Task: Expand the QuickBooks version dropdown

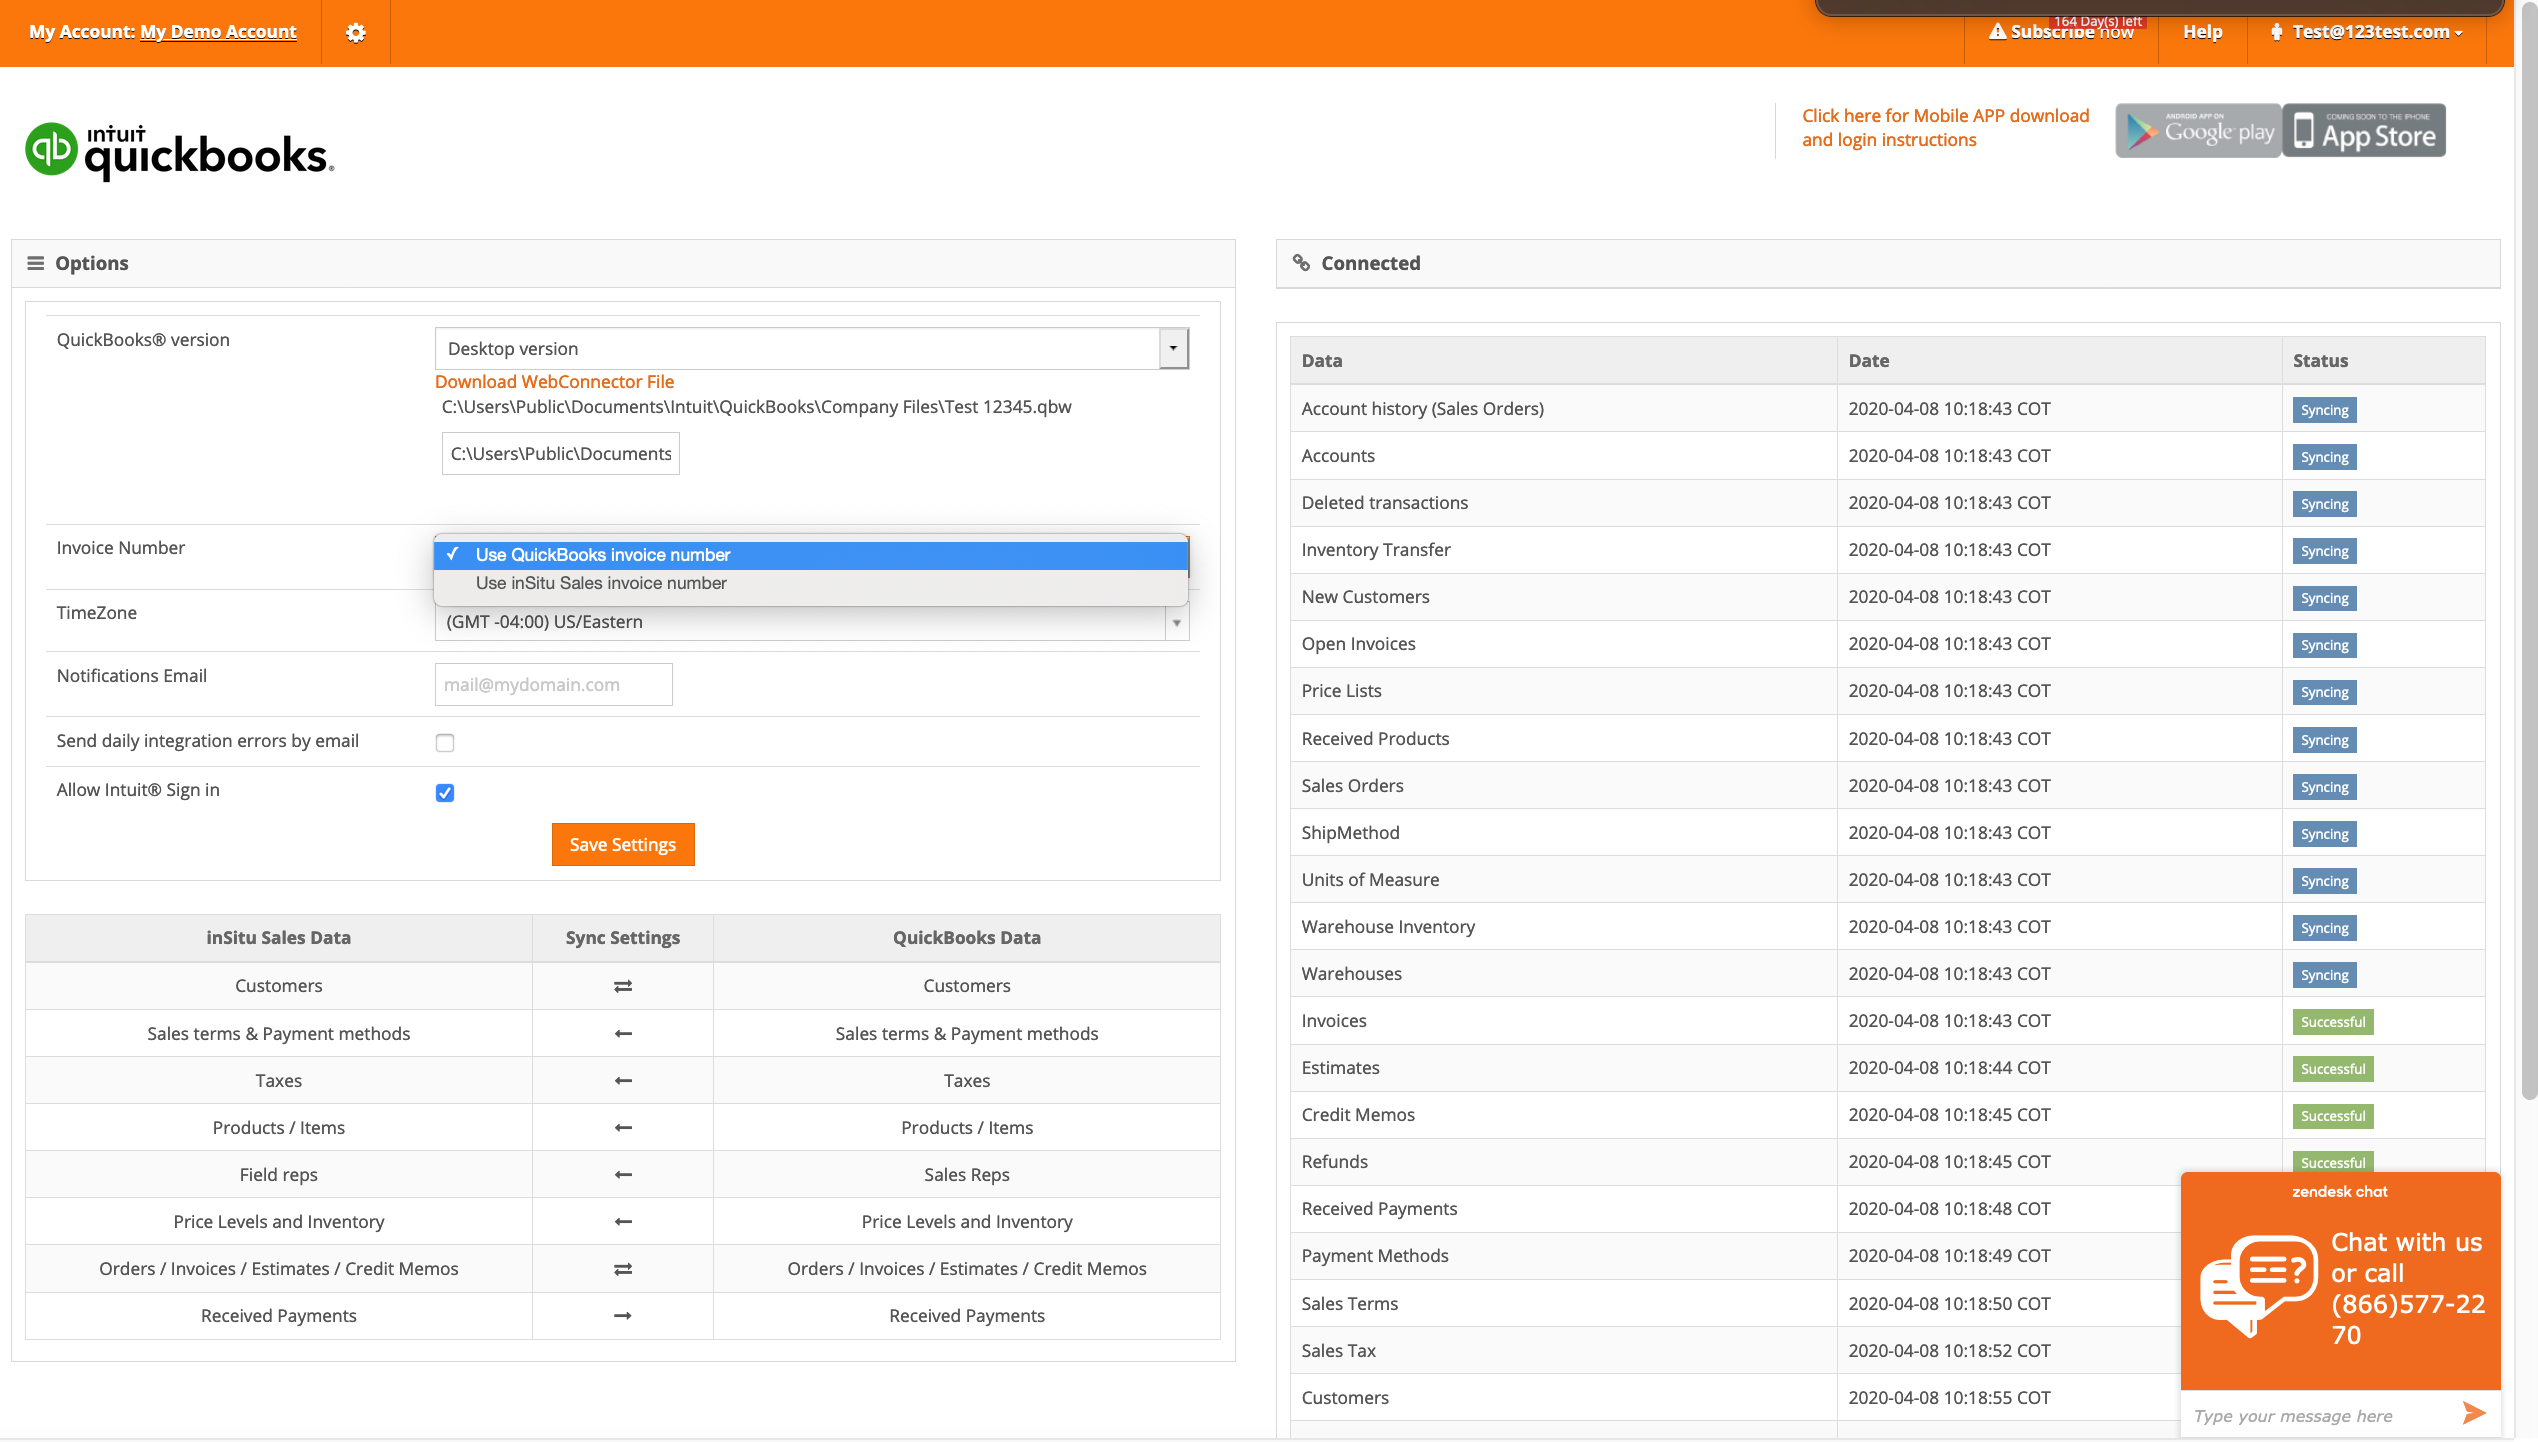Action: (x=1173, y=347)
